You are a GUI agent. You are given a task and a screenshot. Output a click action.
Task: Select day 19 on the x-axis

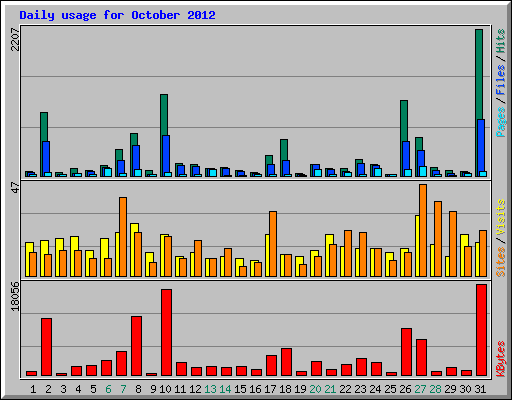point(300,389)
